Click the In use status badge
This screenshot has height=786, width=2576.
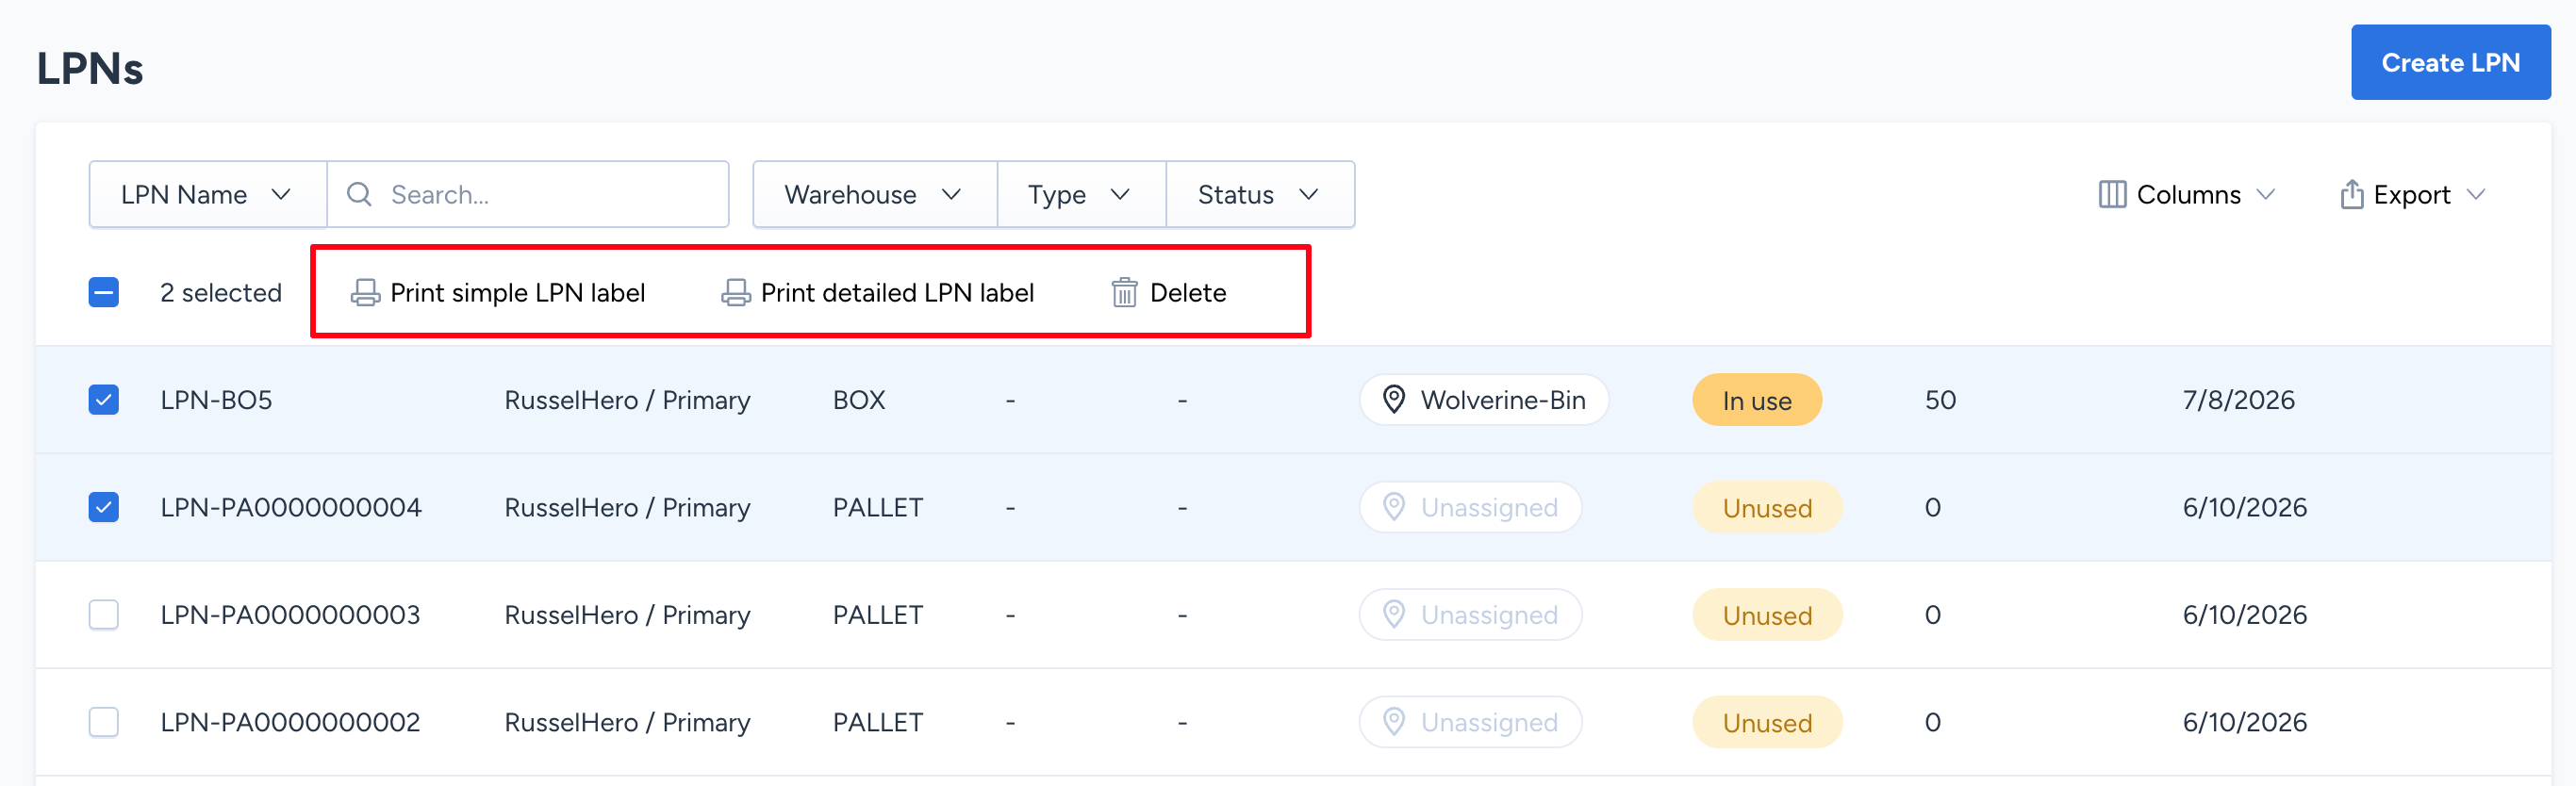pos(1756,400)
